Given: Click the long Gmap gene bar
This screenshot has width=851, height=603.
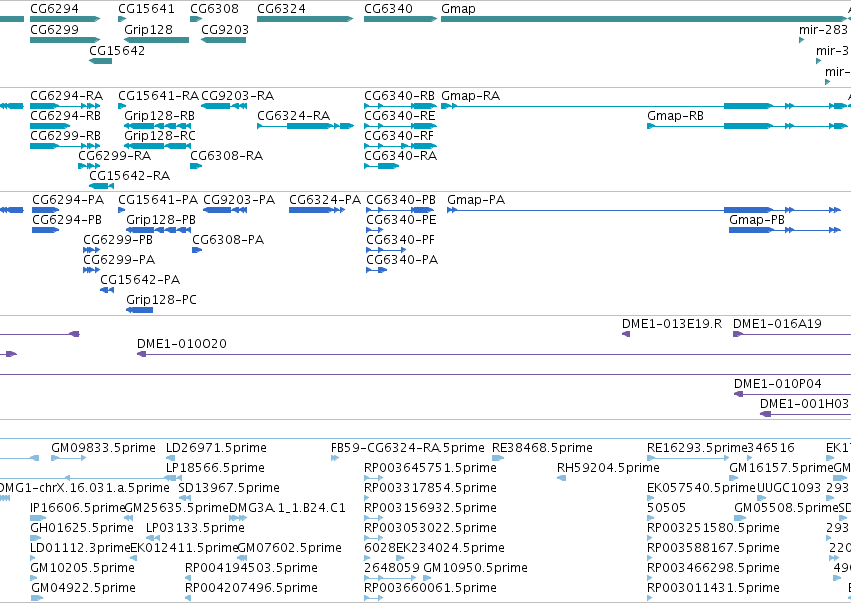Looking at the screenshot, I should click(x=644, y=19).
